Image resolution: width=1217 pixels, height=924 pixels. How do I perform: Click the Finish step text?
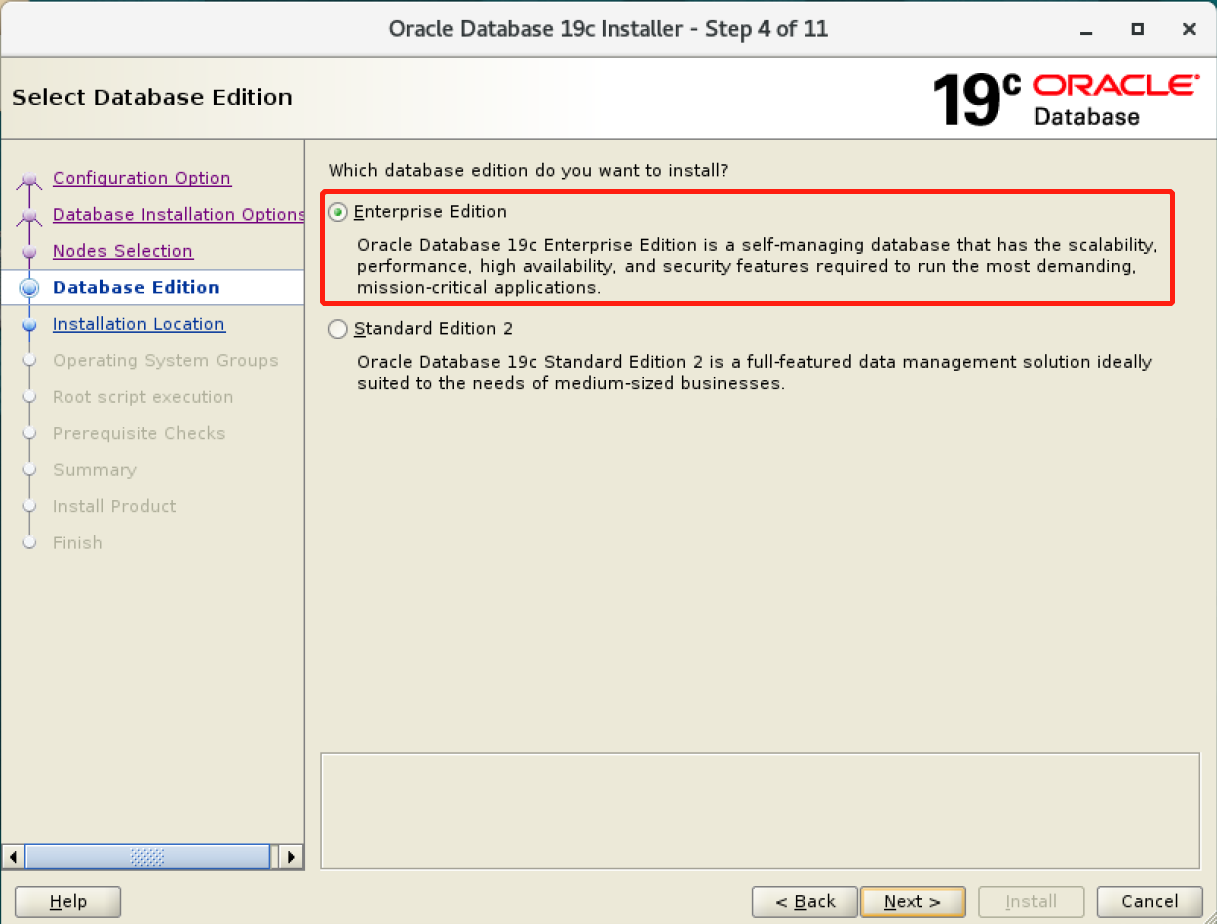(78, 543)
